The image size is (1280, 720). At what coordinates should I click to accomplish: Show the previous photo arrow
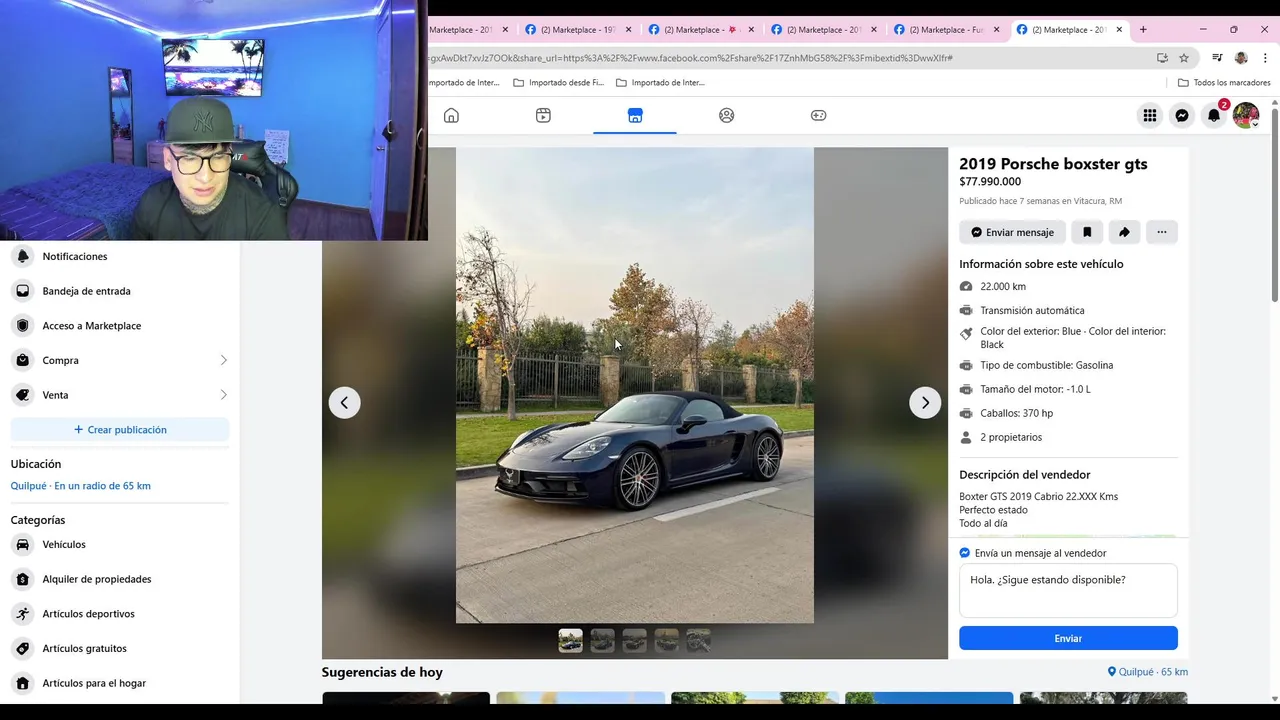click(344, 402)
